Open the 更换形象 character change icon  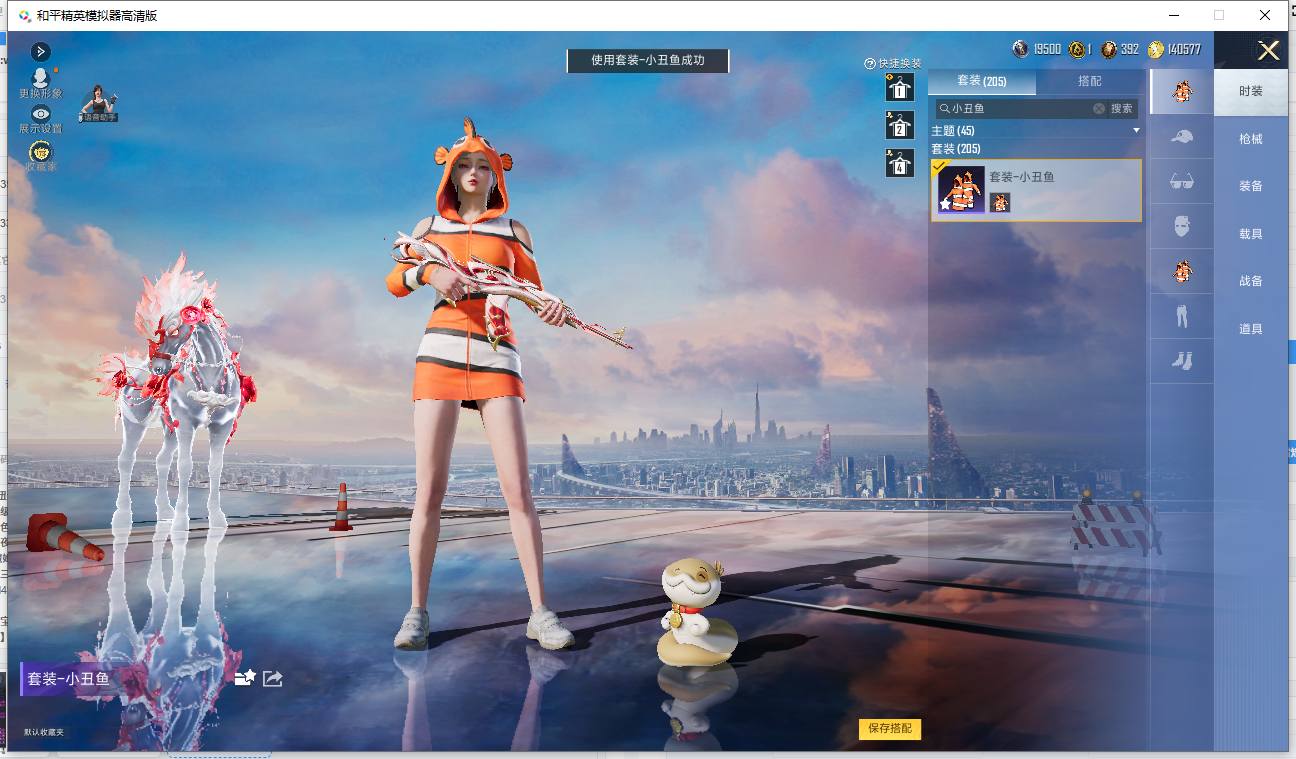[41, 77]
